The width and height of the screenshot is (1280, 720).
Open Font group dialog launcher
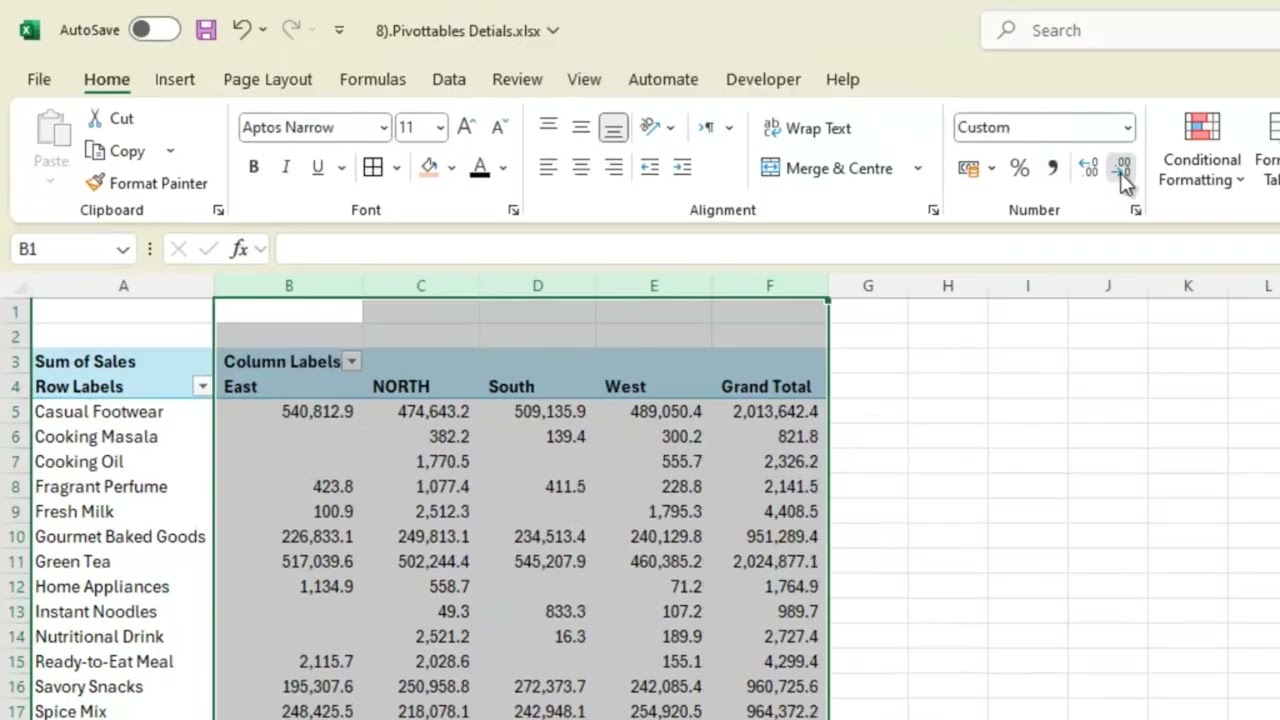(x=513, y=210)
